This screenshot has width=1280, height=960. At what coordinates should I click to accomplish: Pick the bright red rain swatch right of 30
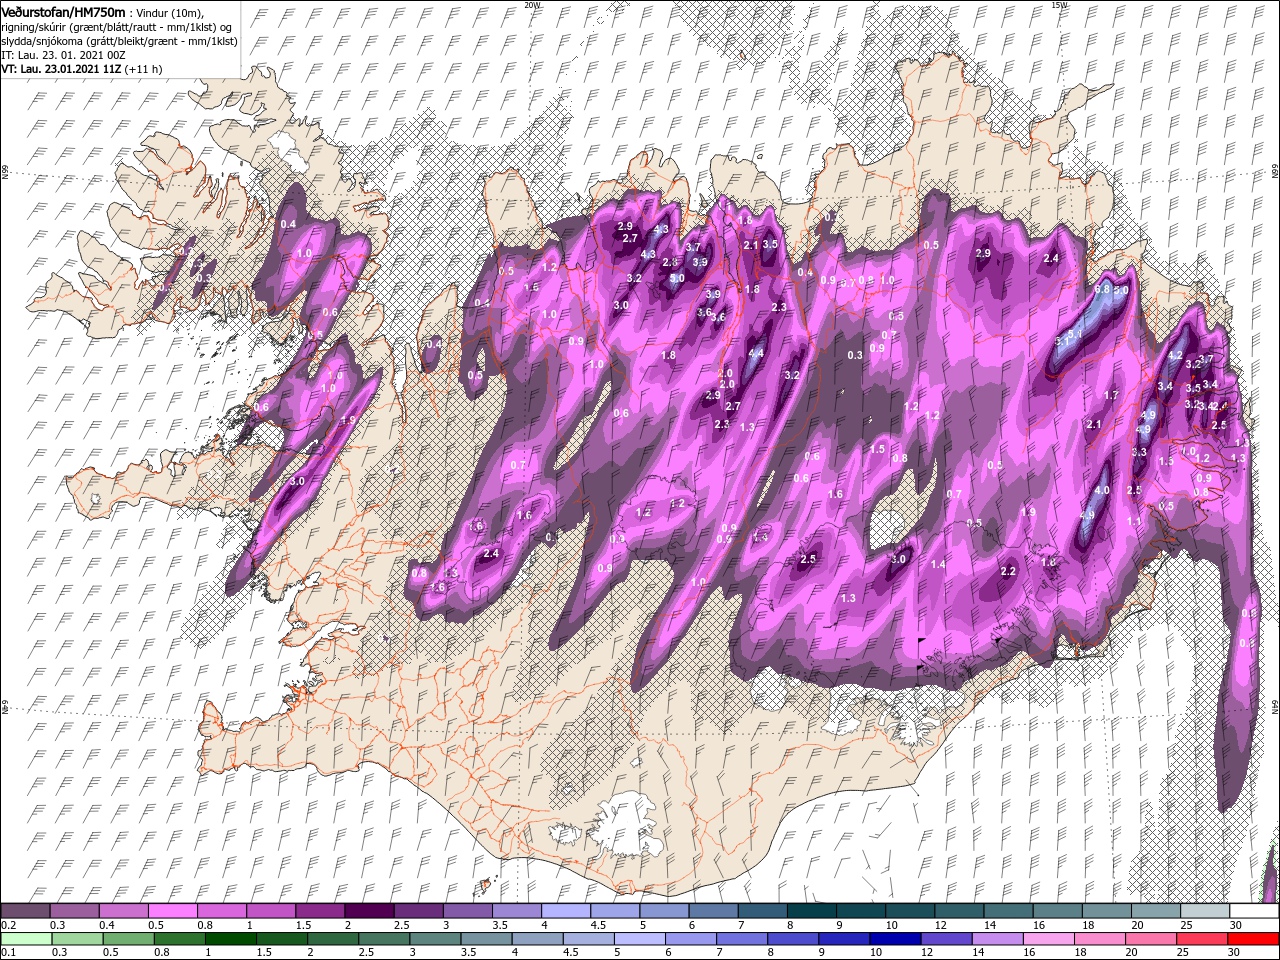1254,939
